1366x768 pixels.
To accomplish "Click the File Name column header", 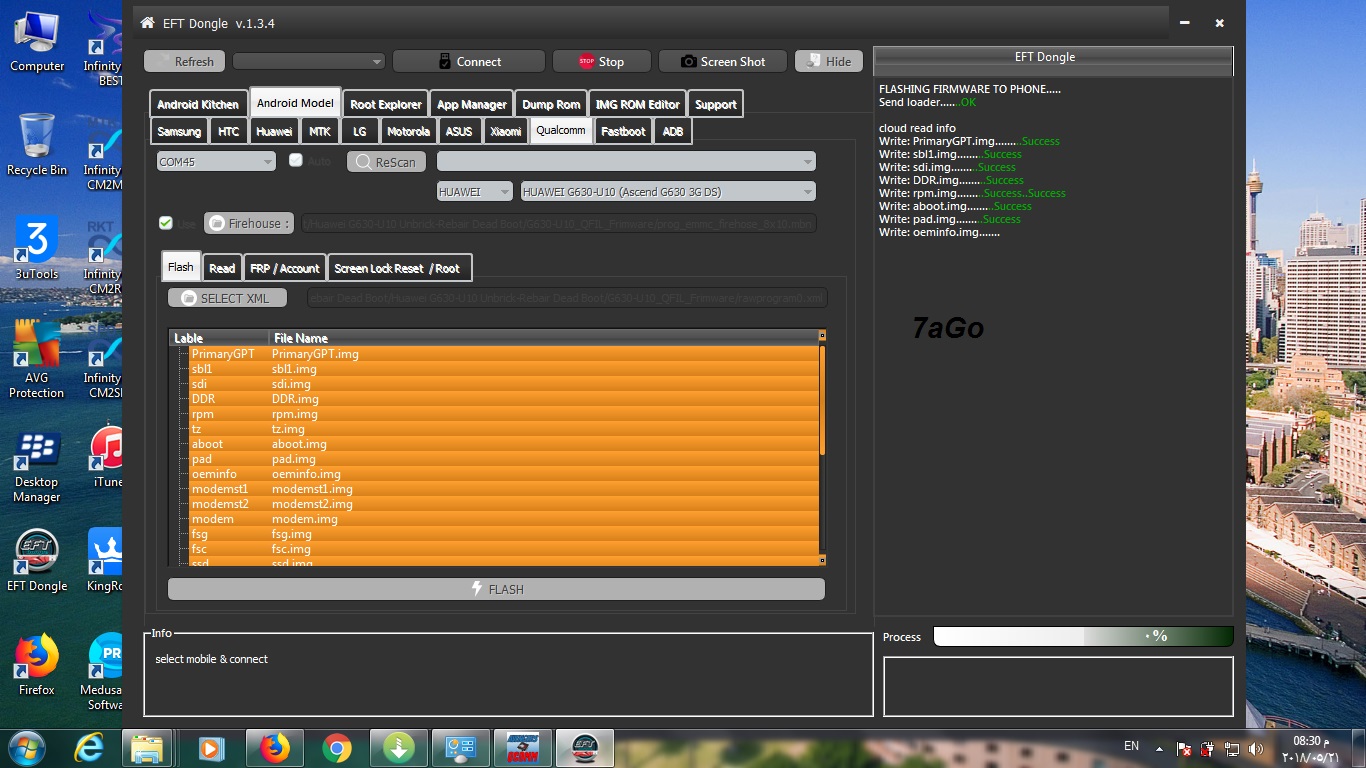I will (544, 338).
